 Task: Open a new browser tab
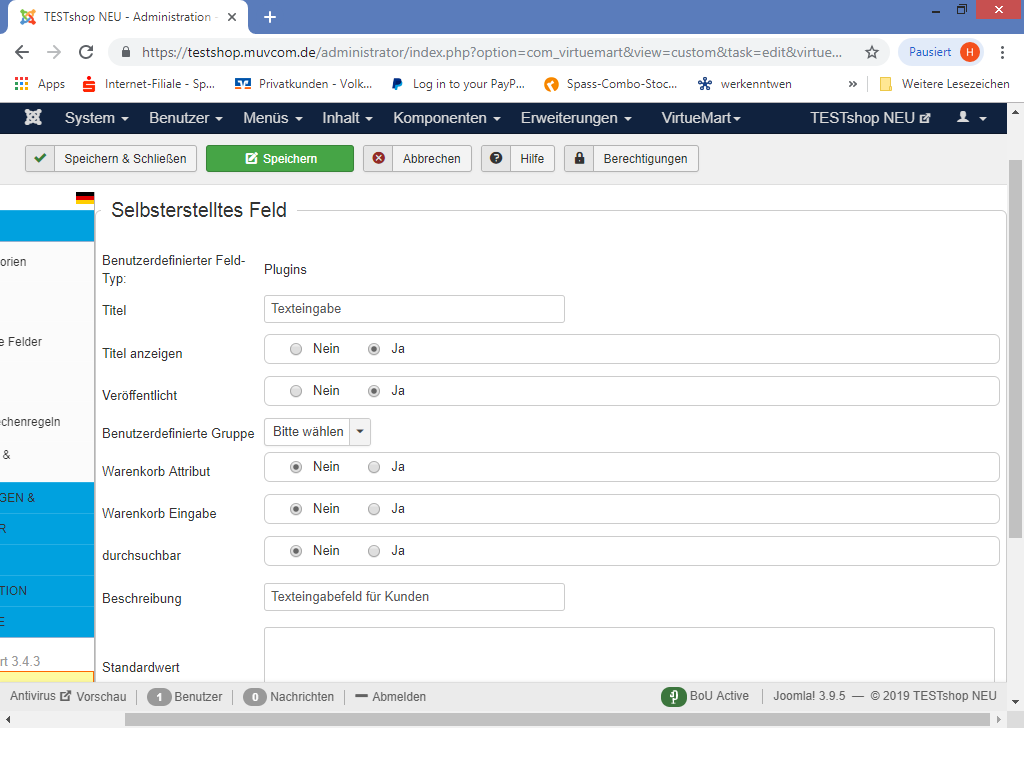pyautogui.click(x=270, y=17)
